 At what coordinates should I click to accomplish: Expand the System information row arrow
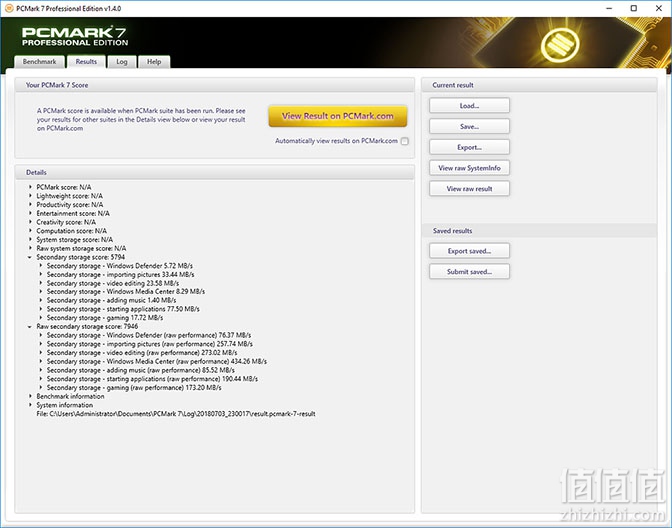point(30,405)
